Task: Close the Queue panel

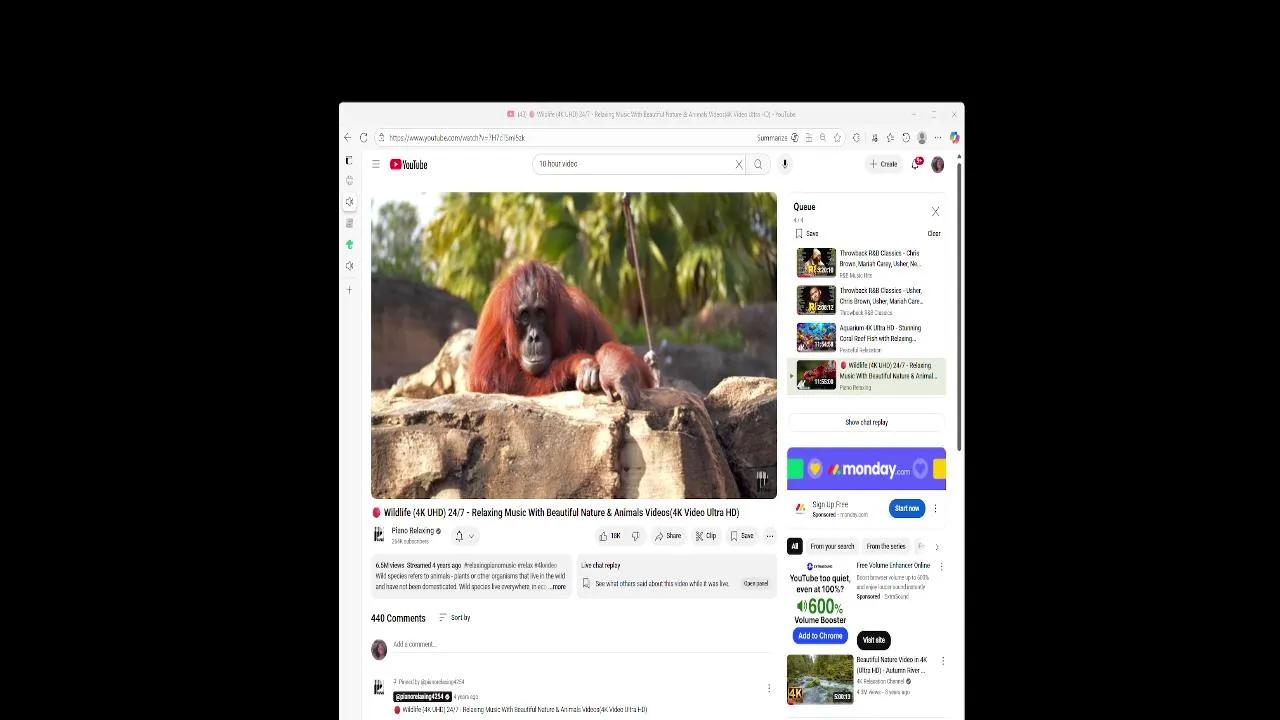Action: (x=935, y=212)
